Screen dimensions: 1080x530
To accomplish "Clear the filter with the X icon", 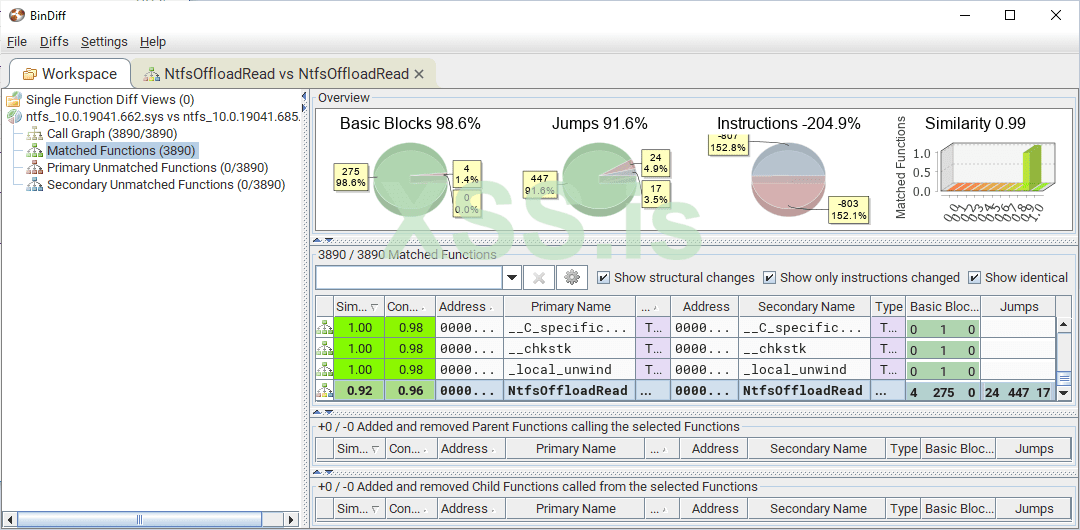I will 538,278.
